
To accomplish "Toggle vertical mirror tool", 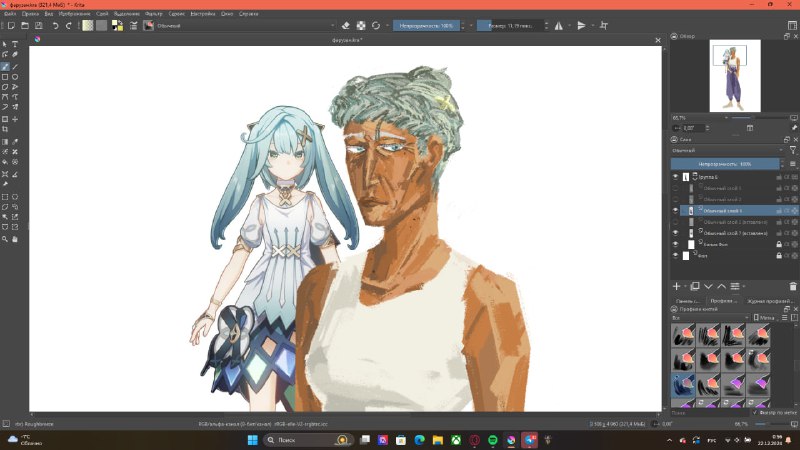I will tap(581, 26).
